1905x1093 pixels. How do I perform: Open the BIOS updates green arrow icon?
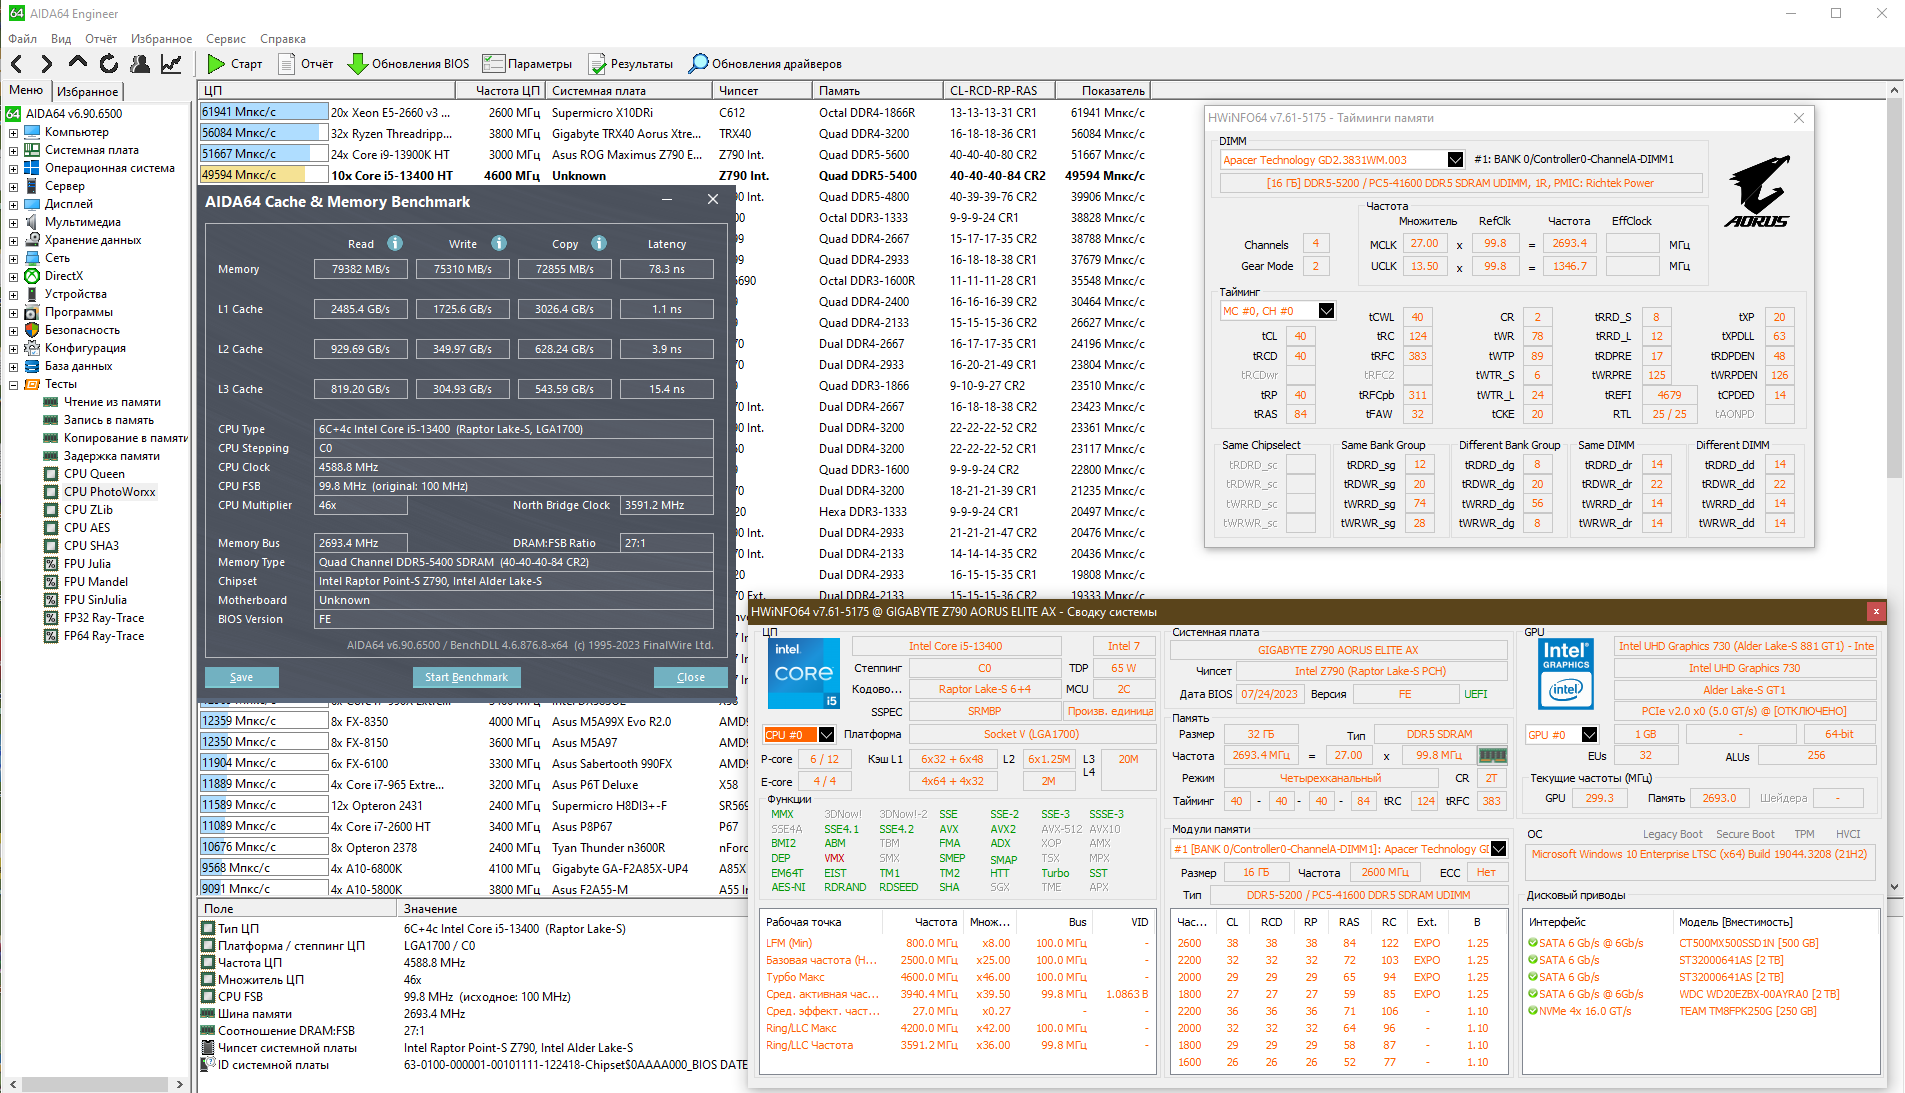coord(357,64)
